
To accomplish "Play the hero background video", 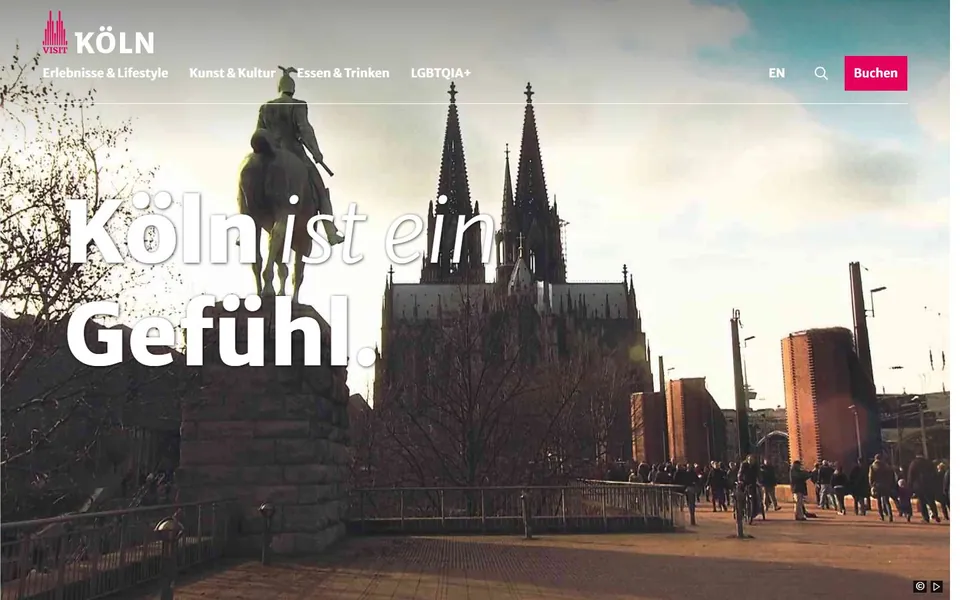I will click(x=936, y=586).
